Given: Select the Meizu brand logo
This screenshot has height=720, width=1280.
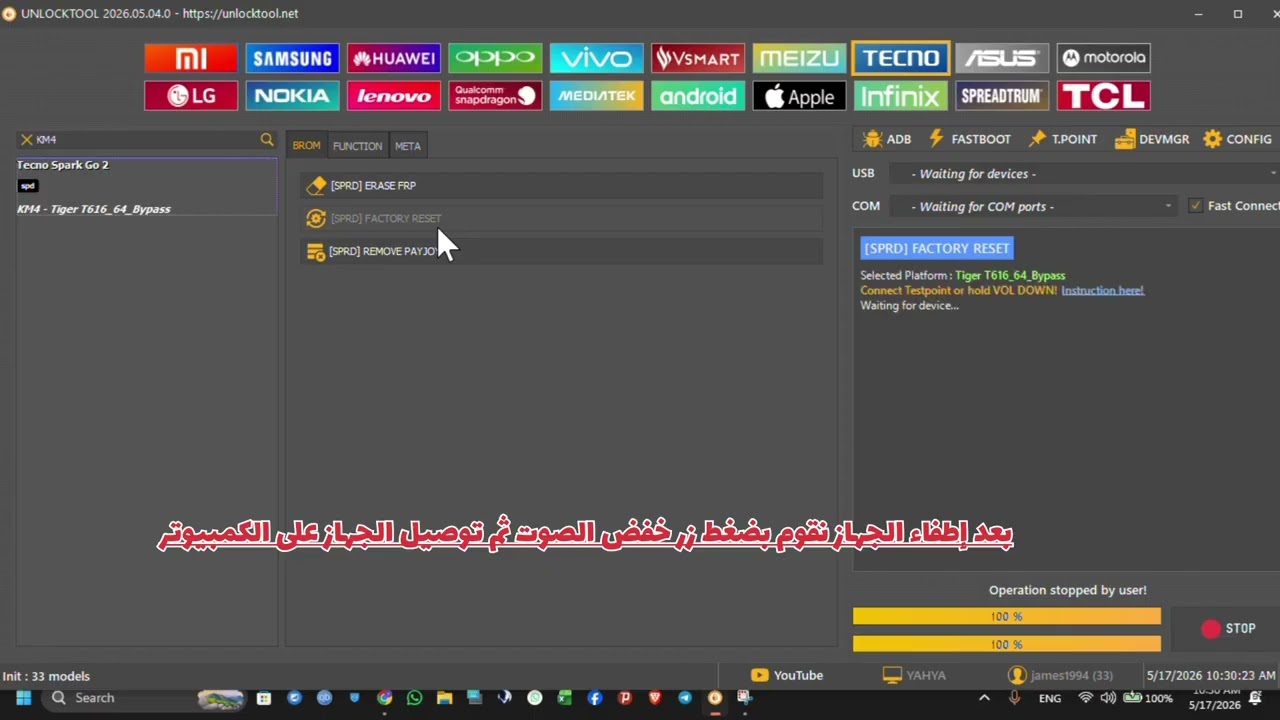Looking at the screenshot, I should pyautogui.click(x=799, y=58).
